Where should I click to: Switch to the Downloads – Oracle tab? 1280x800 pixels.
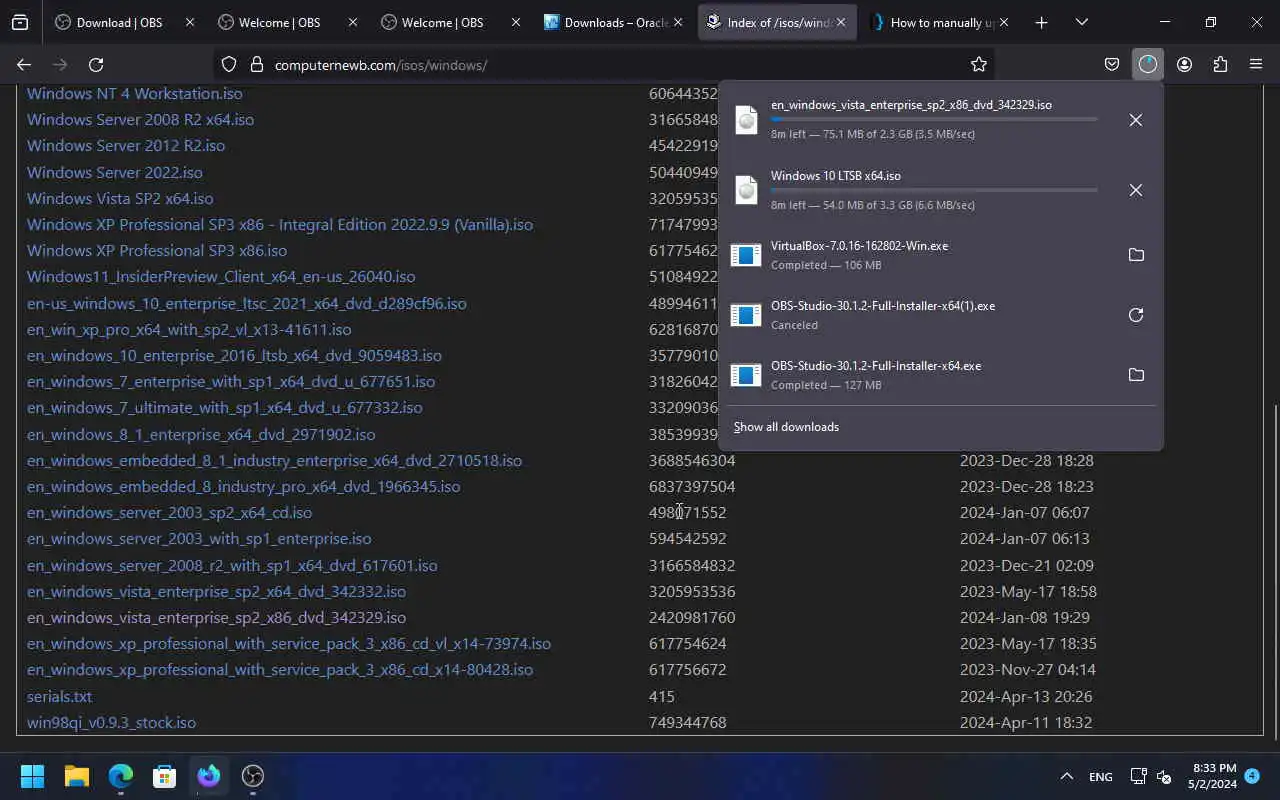(613, 22)
